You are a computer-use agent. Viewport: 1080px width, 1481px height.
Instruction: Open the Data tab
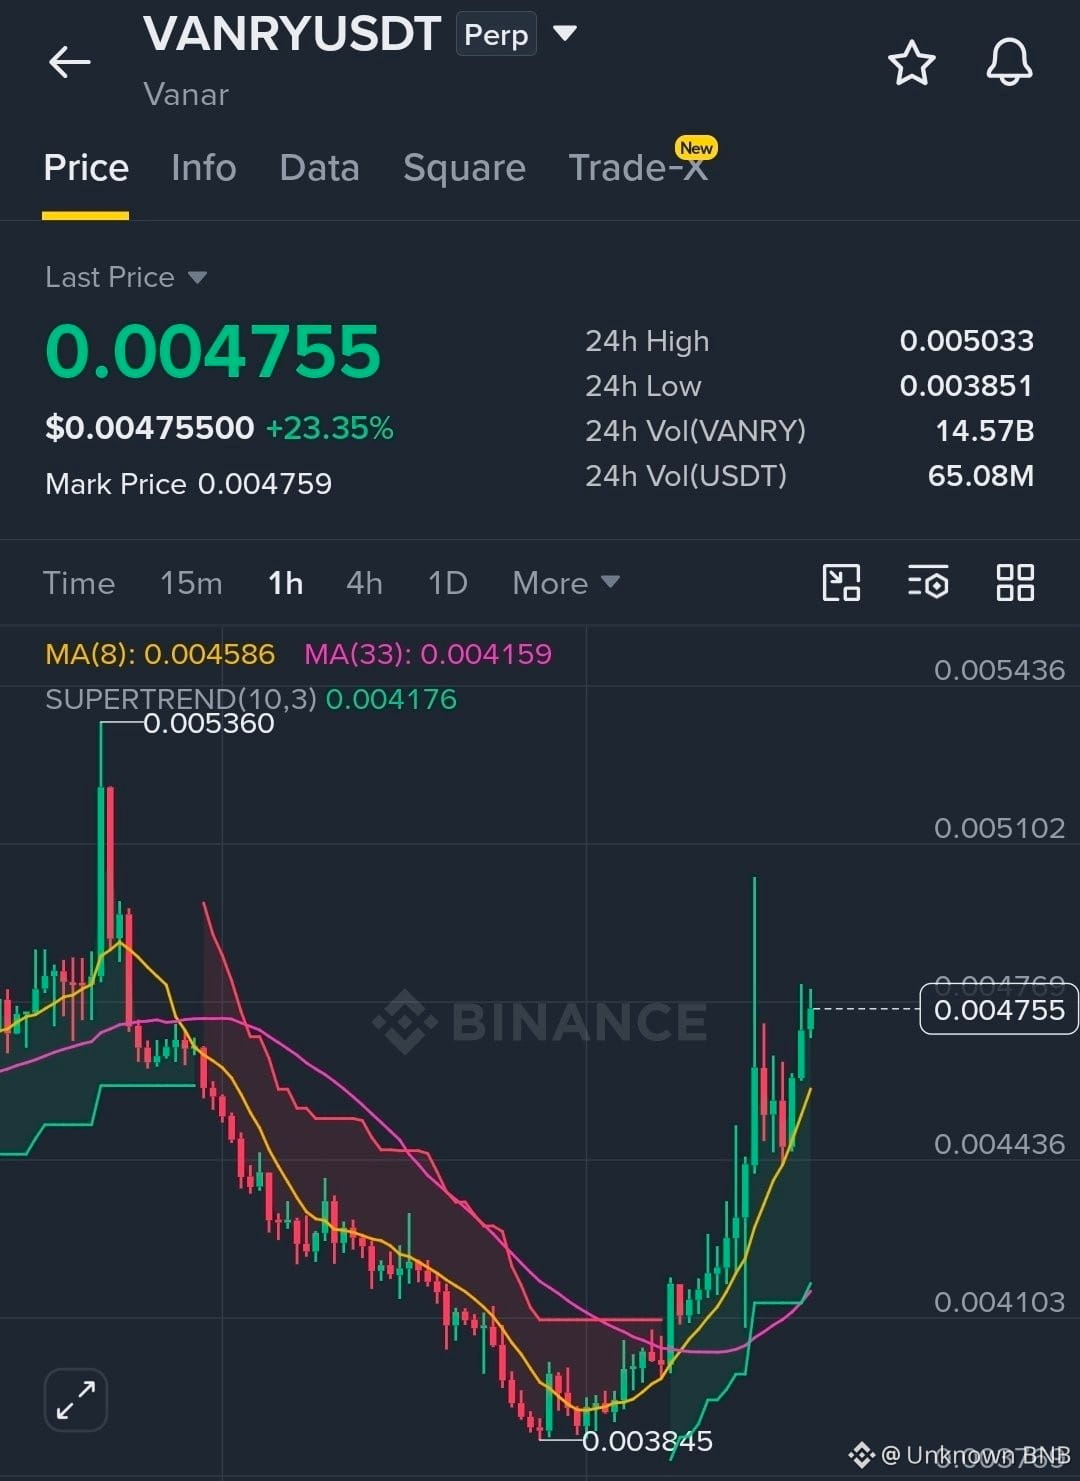pyautogui.click(x=319, y=168)
